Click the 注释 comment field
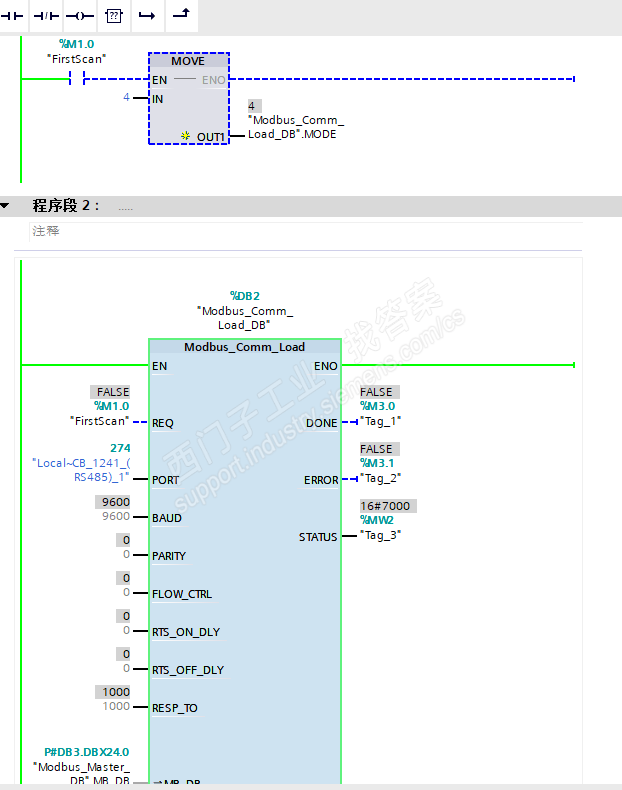 click(306, 231)
